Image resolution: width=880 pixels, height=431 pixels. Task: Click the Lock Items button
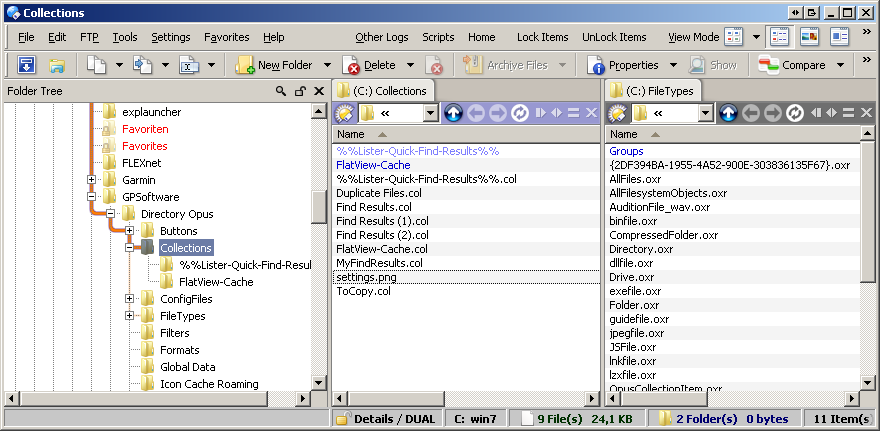(543, 37)
